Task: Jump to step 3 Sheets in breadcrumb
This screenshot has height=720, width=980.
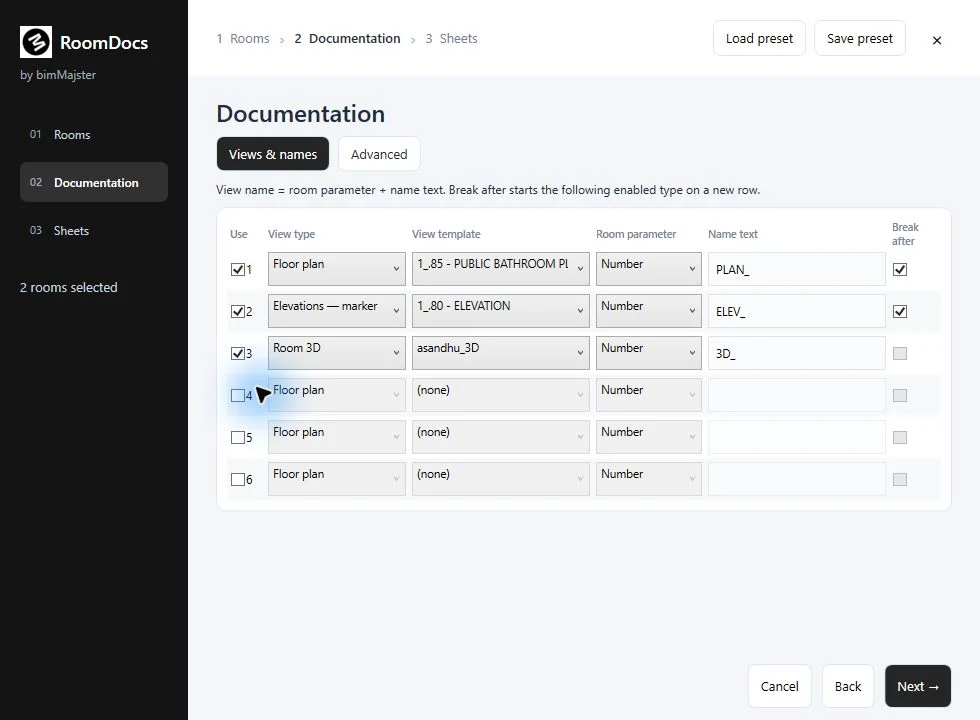Action: click(x=451, y=39)
